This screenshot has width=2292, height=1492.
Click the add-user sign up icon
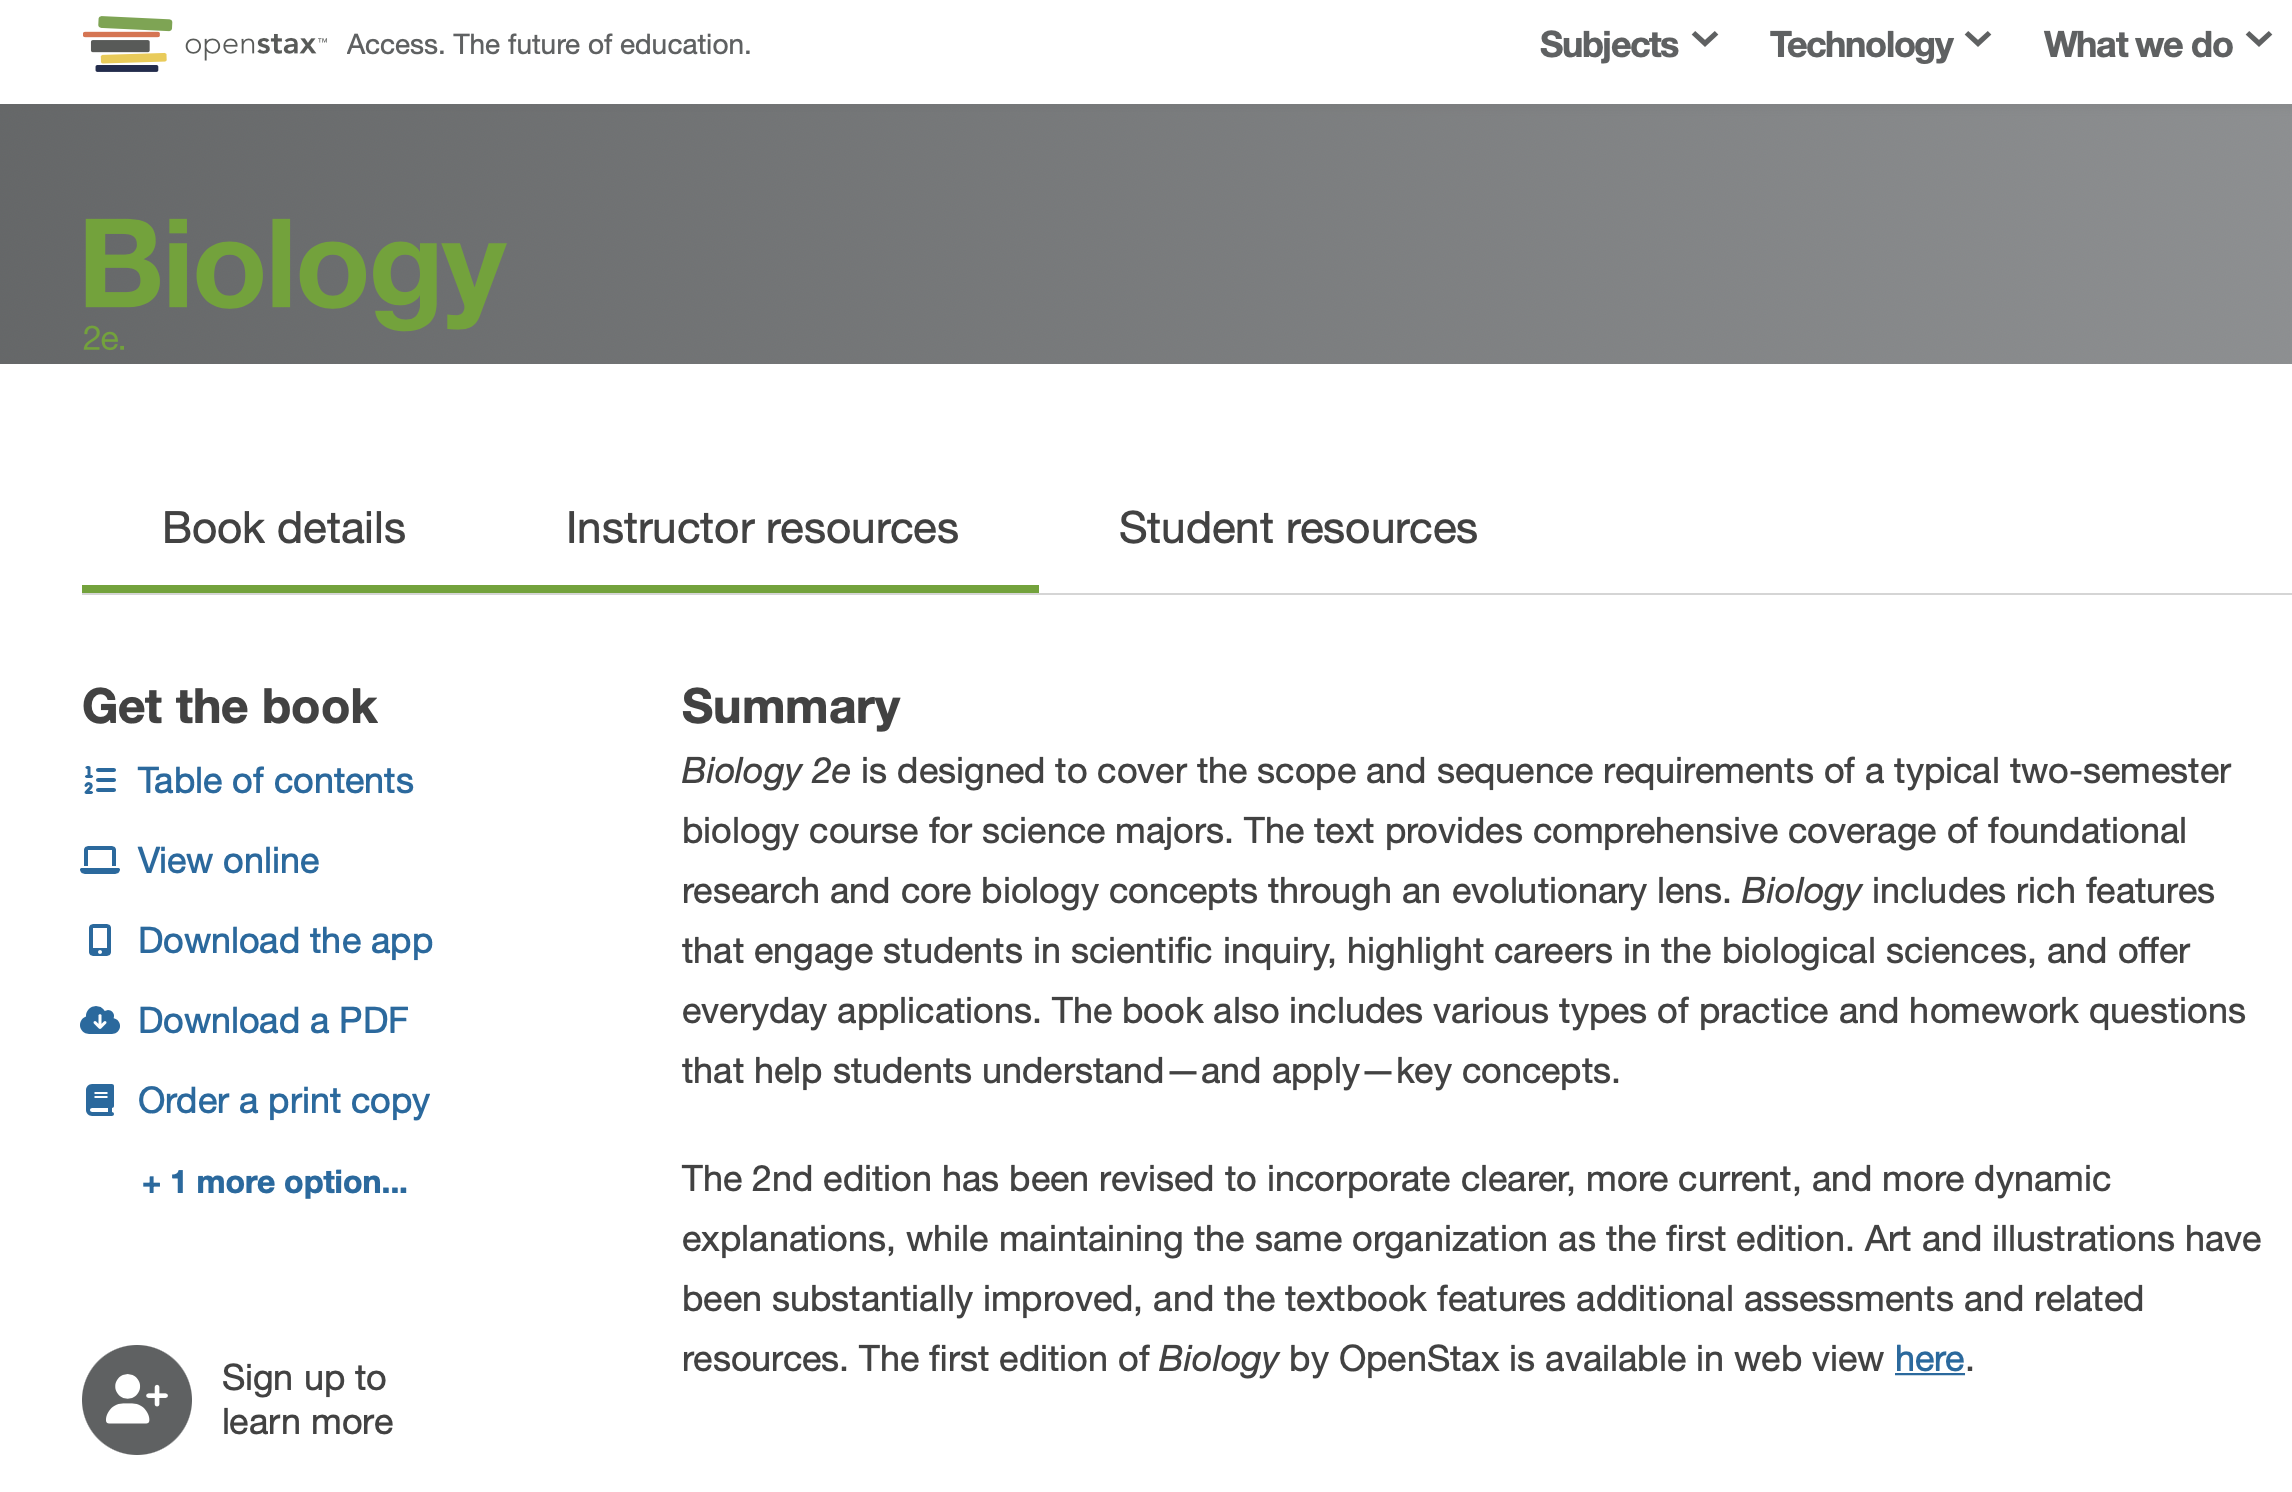click(x=137, y=1399)
